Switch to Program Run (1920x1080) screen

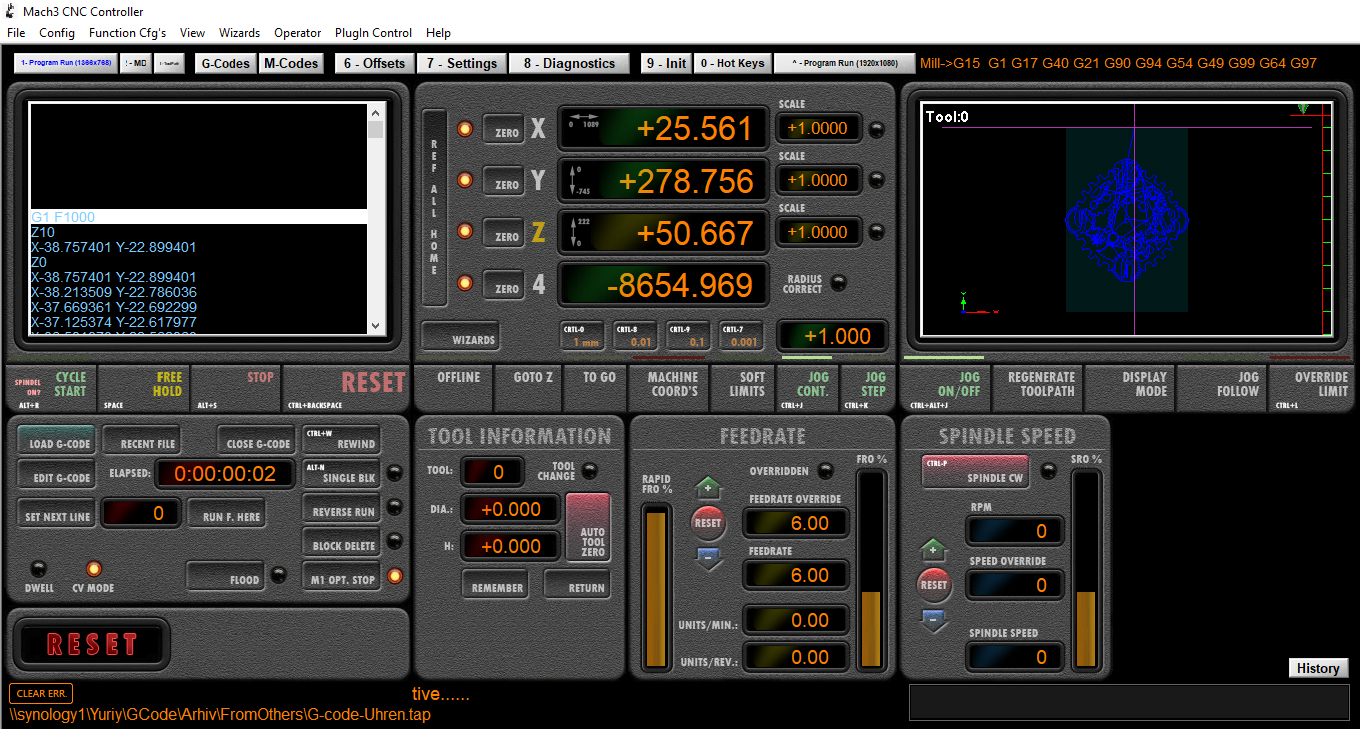(845, 63)
